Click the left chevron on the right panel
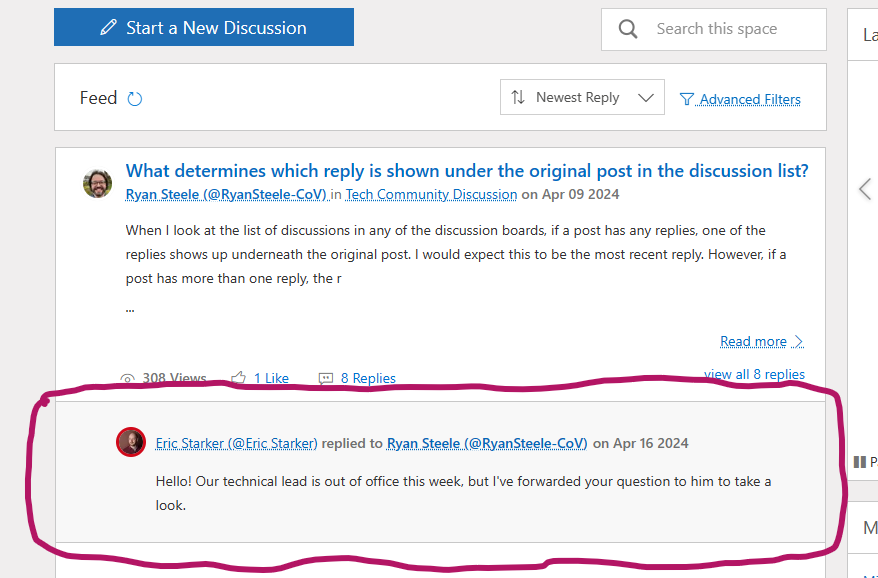 865,189
